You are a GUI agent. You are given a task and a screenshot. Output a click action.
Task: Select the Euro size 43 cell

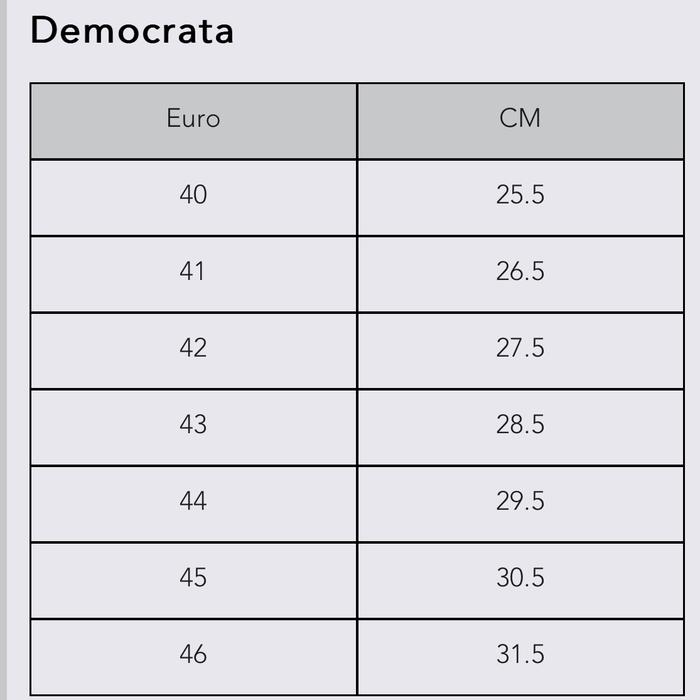coord(193,424)
